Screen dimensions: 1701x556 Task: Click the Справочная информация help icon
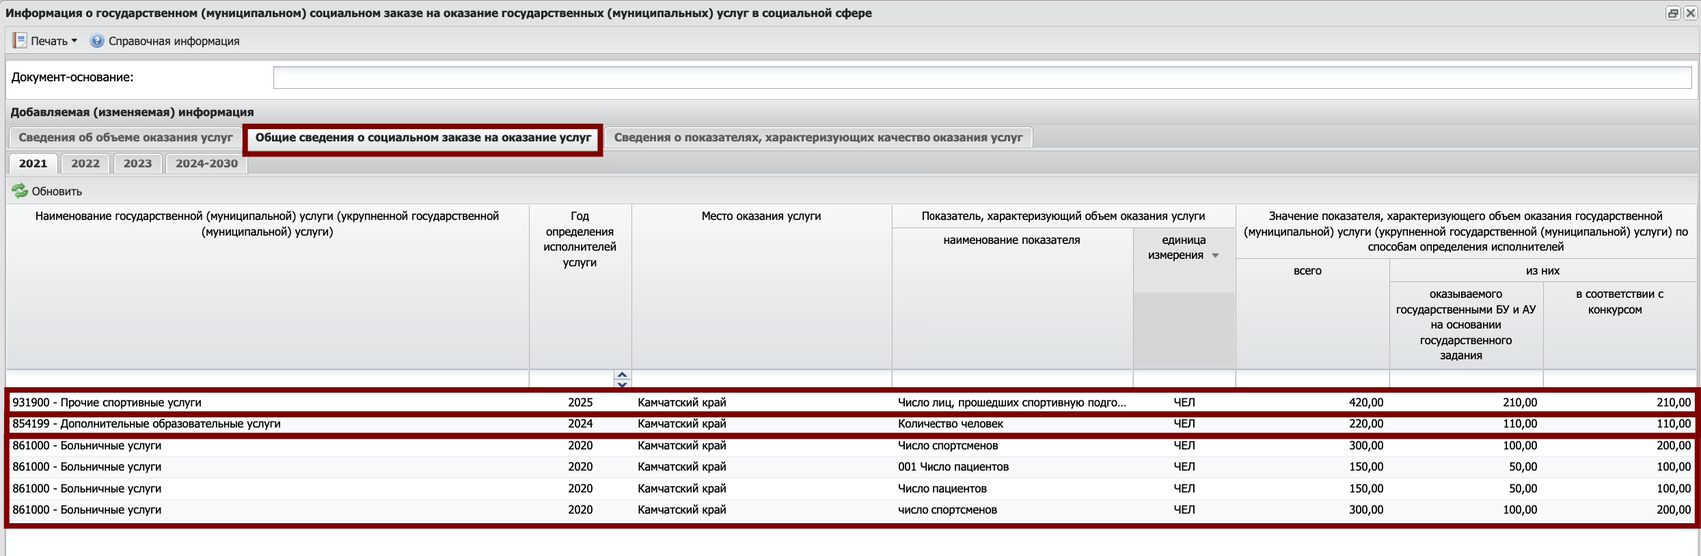click(x=97, y=41)
